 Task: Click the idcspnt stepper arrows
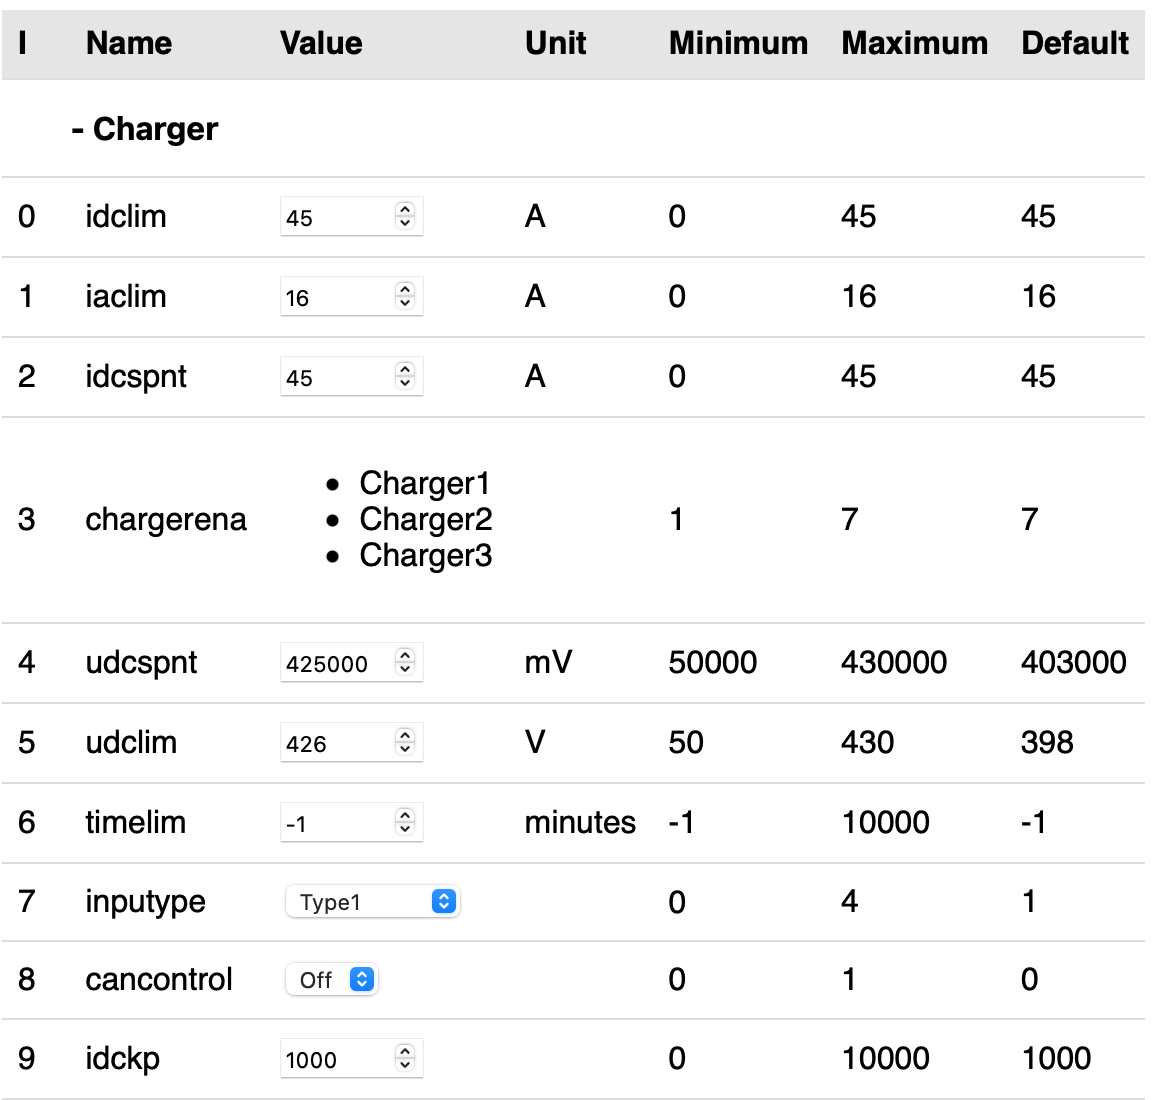(405, 376)
